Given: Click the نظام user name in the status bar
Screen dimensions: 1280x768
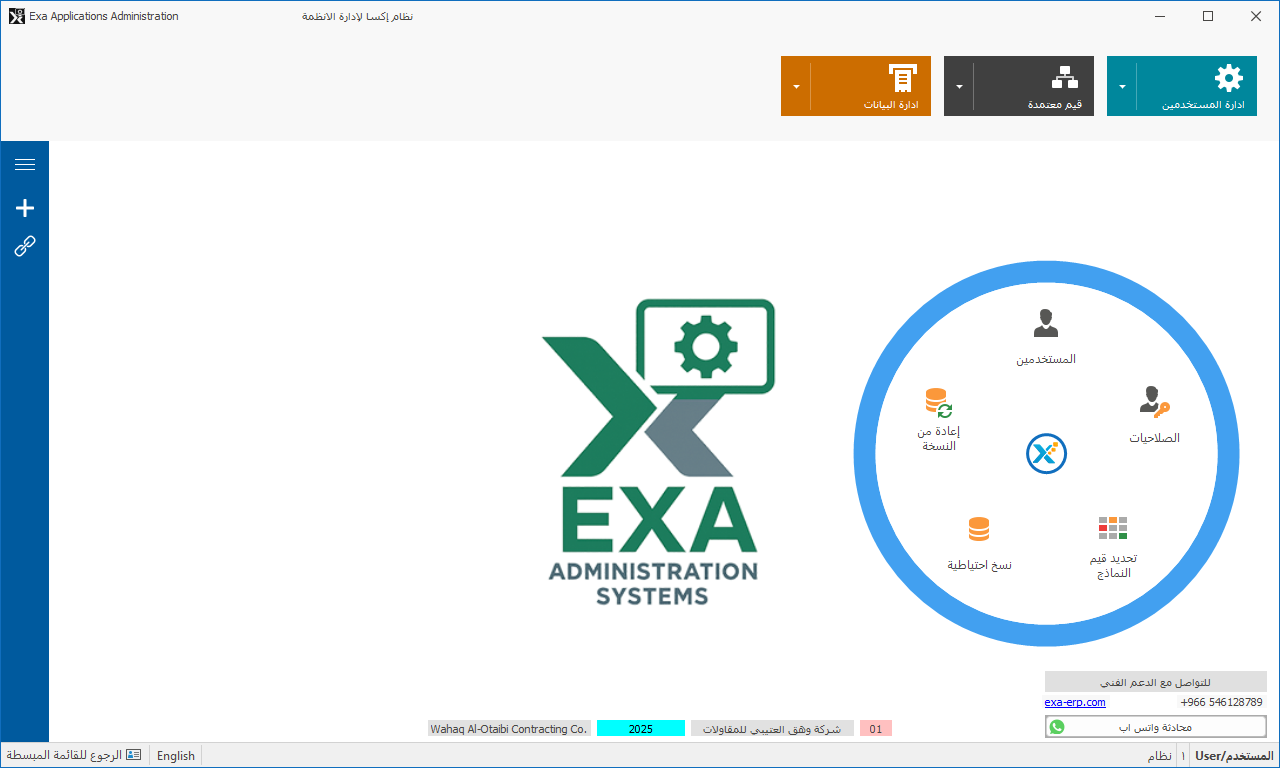Looking at the screenshot, I should [x=1159, y=756].
